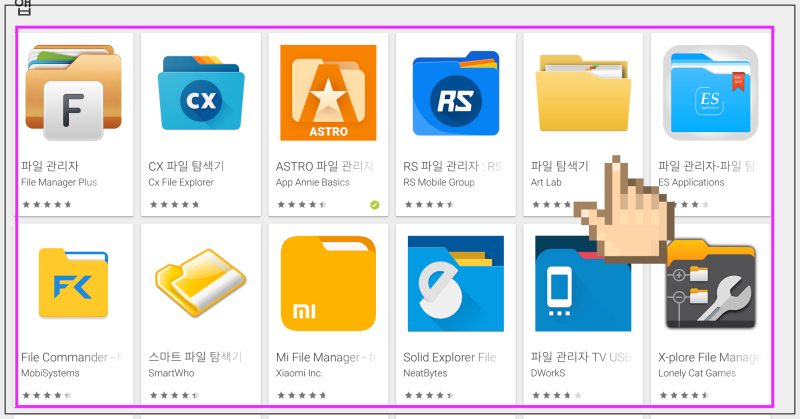Click developer name 'Xiaomi Inc.'
The image size is (800, 419).
pos(299,373)
